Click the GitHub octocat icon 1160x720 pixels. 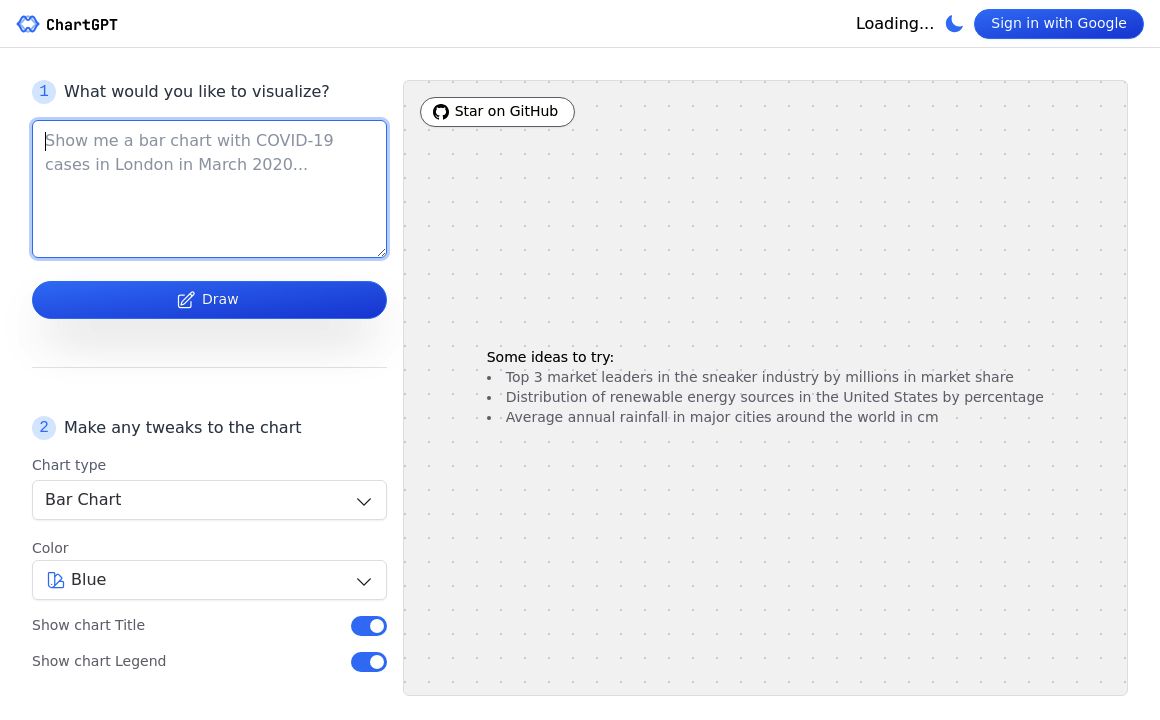(x=441, y=112)
